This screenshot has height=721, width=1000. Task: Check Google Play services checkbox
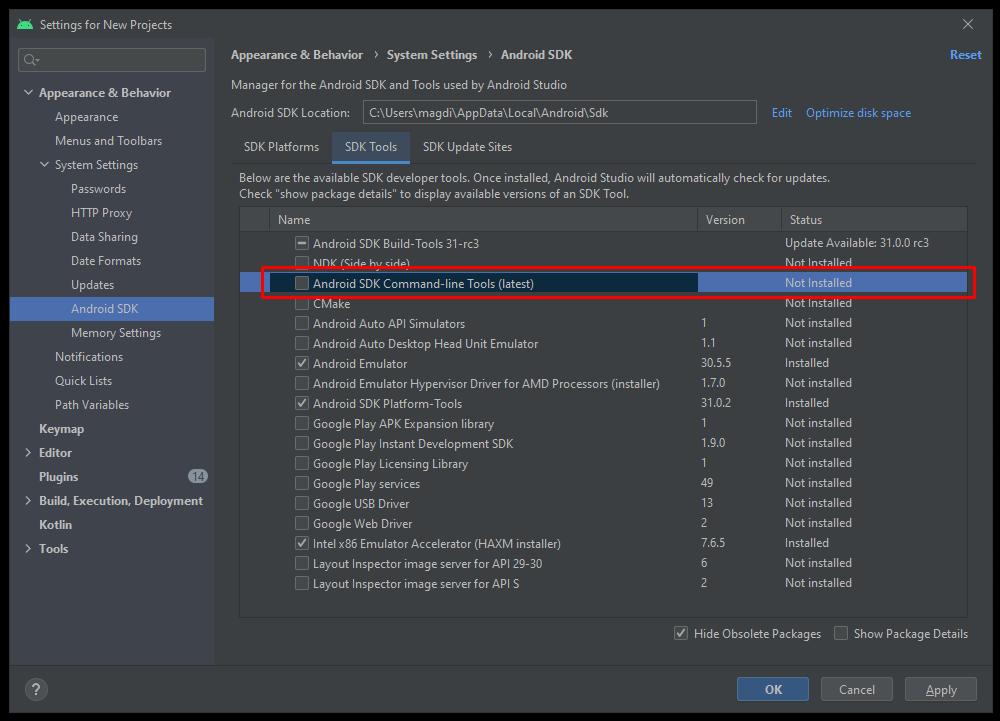click(302, 483)
